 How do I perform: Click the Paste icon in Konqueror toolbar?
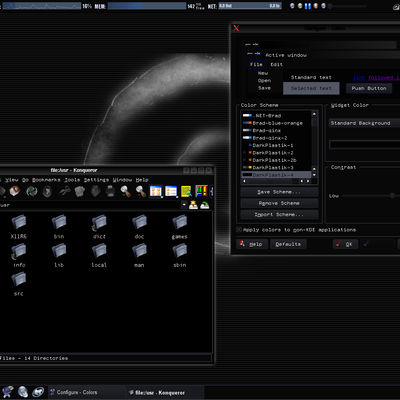tap(96, 191)
